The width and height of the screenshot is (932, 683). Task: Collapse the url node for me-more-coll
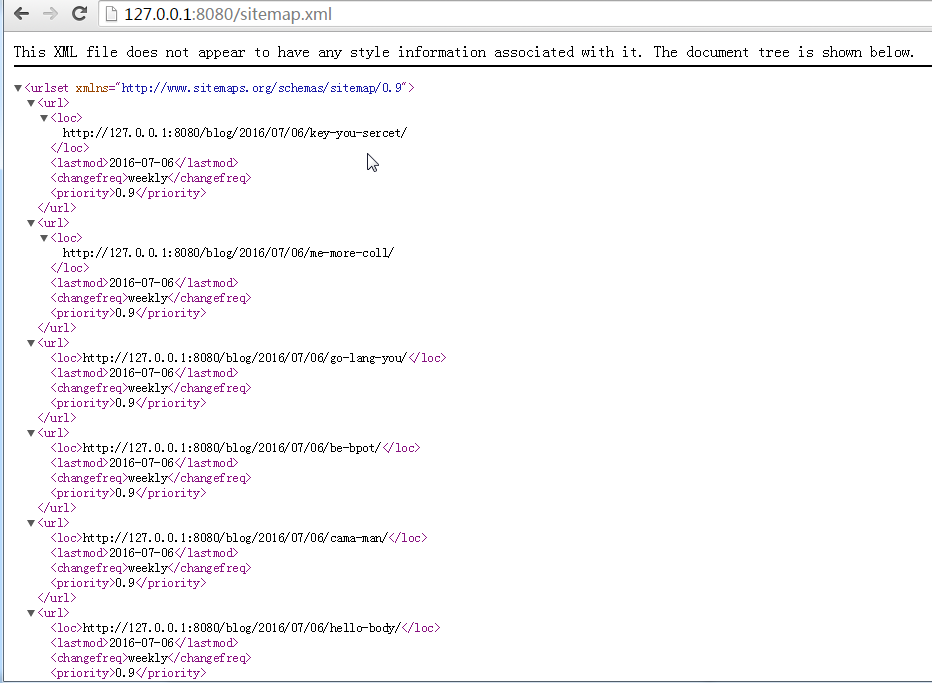point(31,223)
